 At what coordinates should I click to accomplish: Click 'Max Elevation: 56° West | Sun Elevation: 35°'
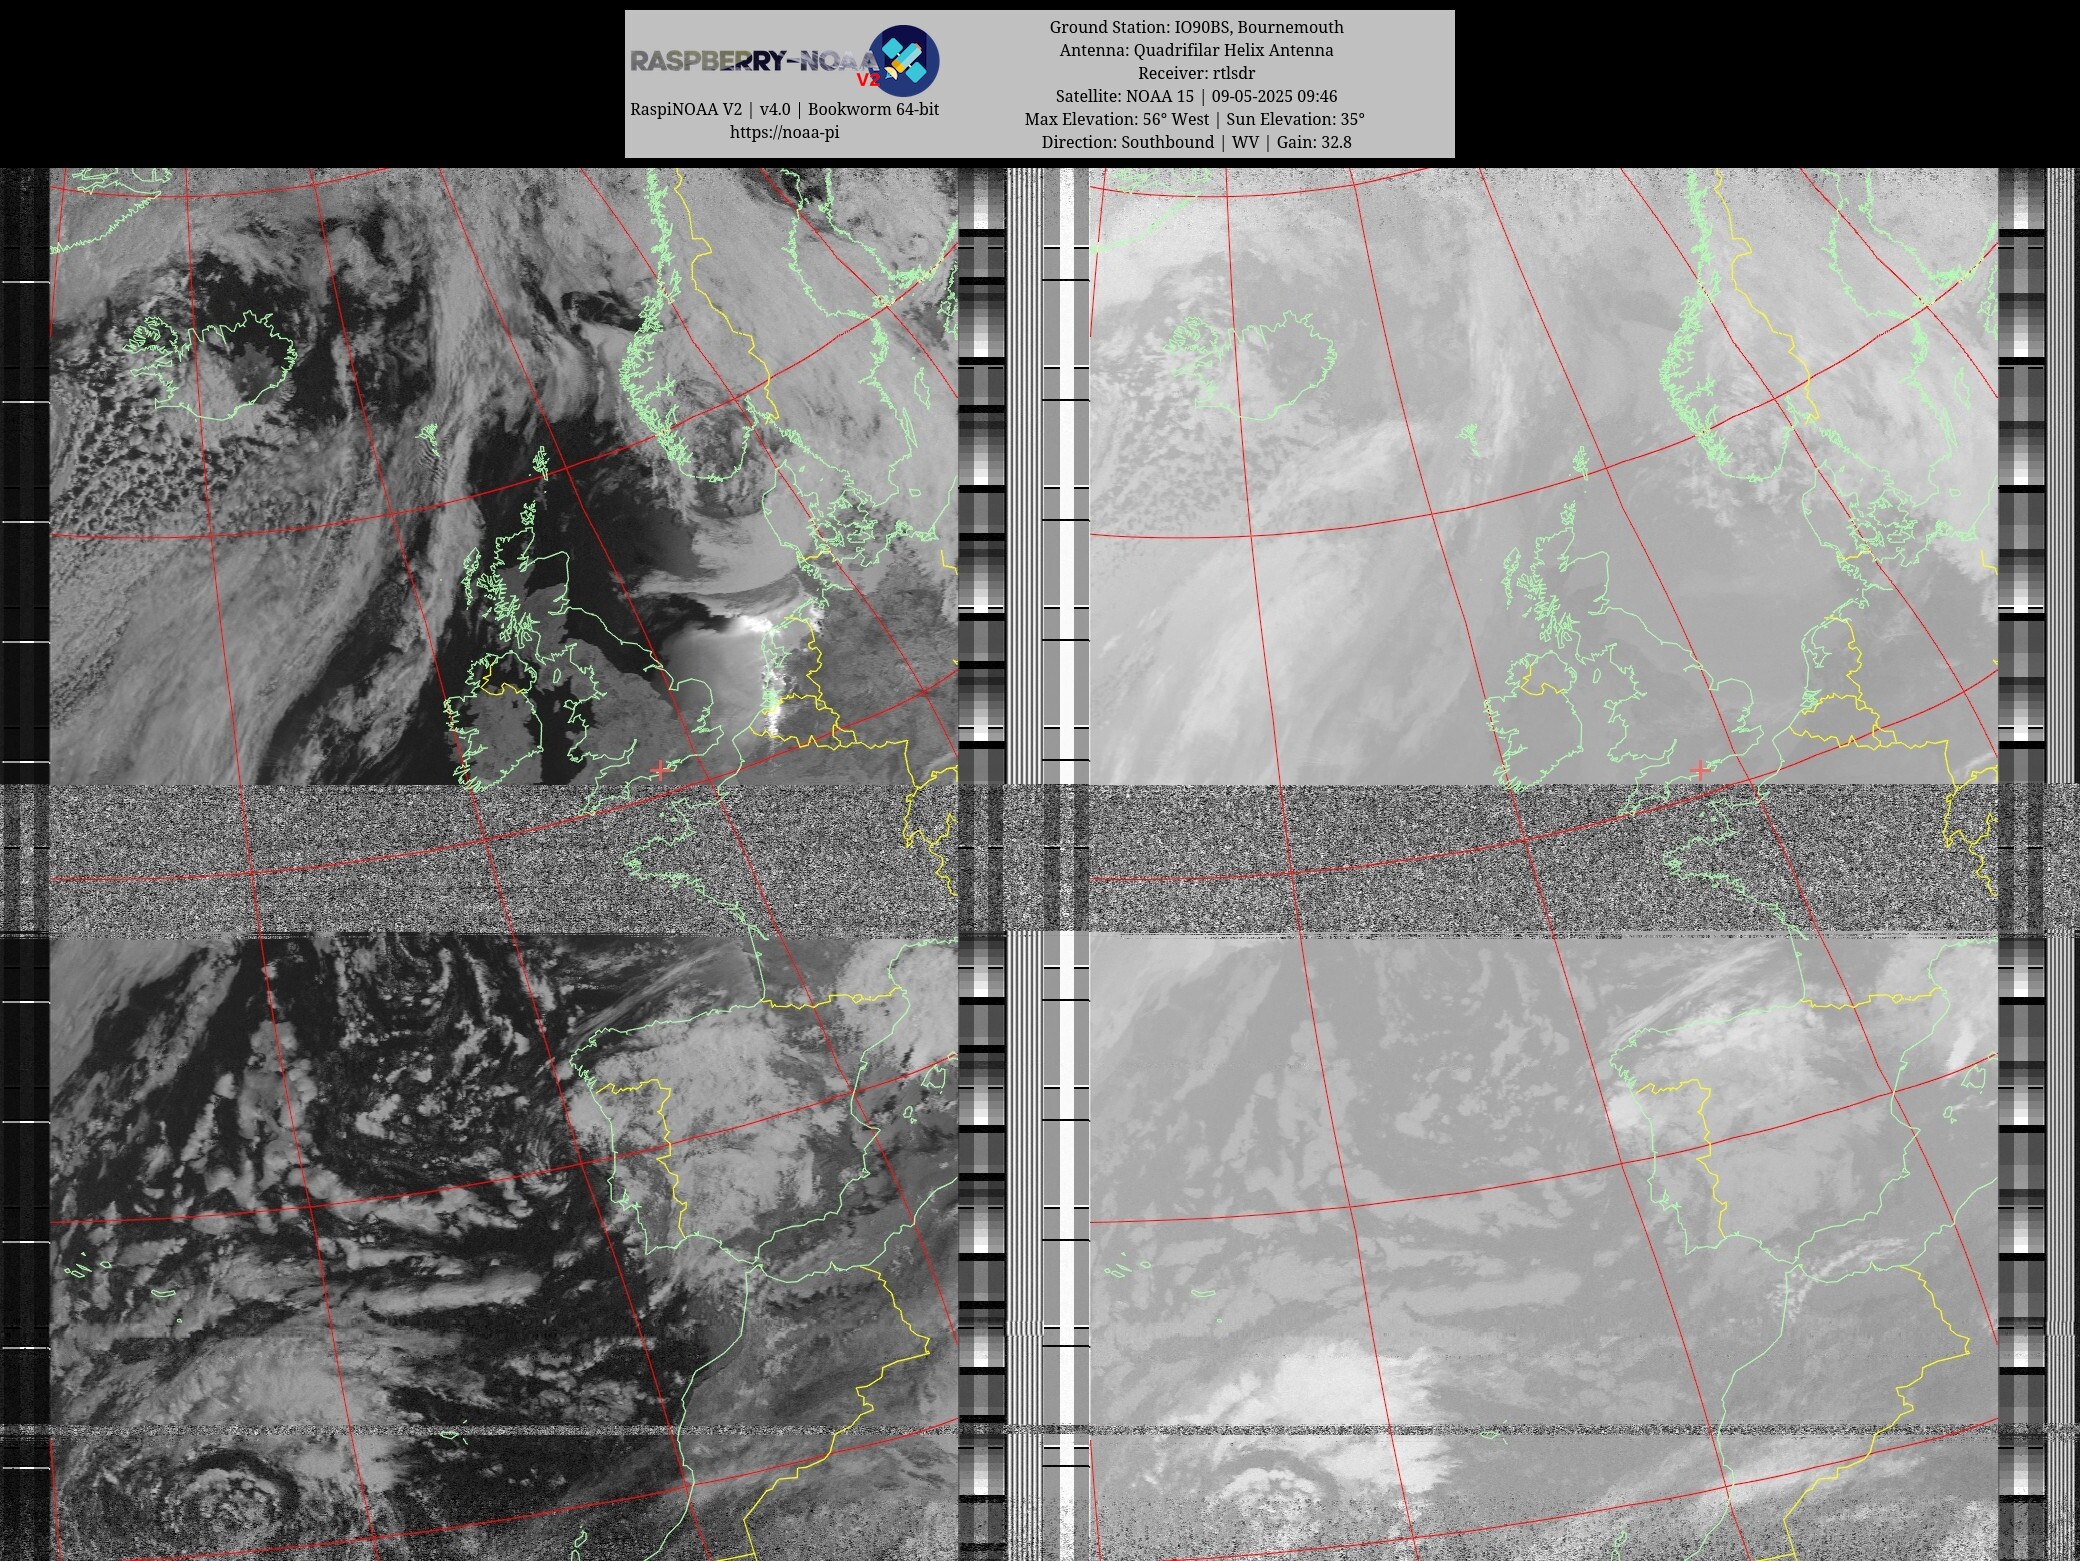click(x=1194, y=119)
